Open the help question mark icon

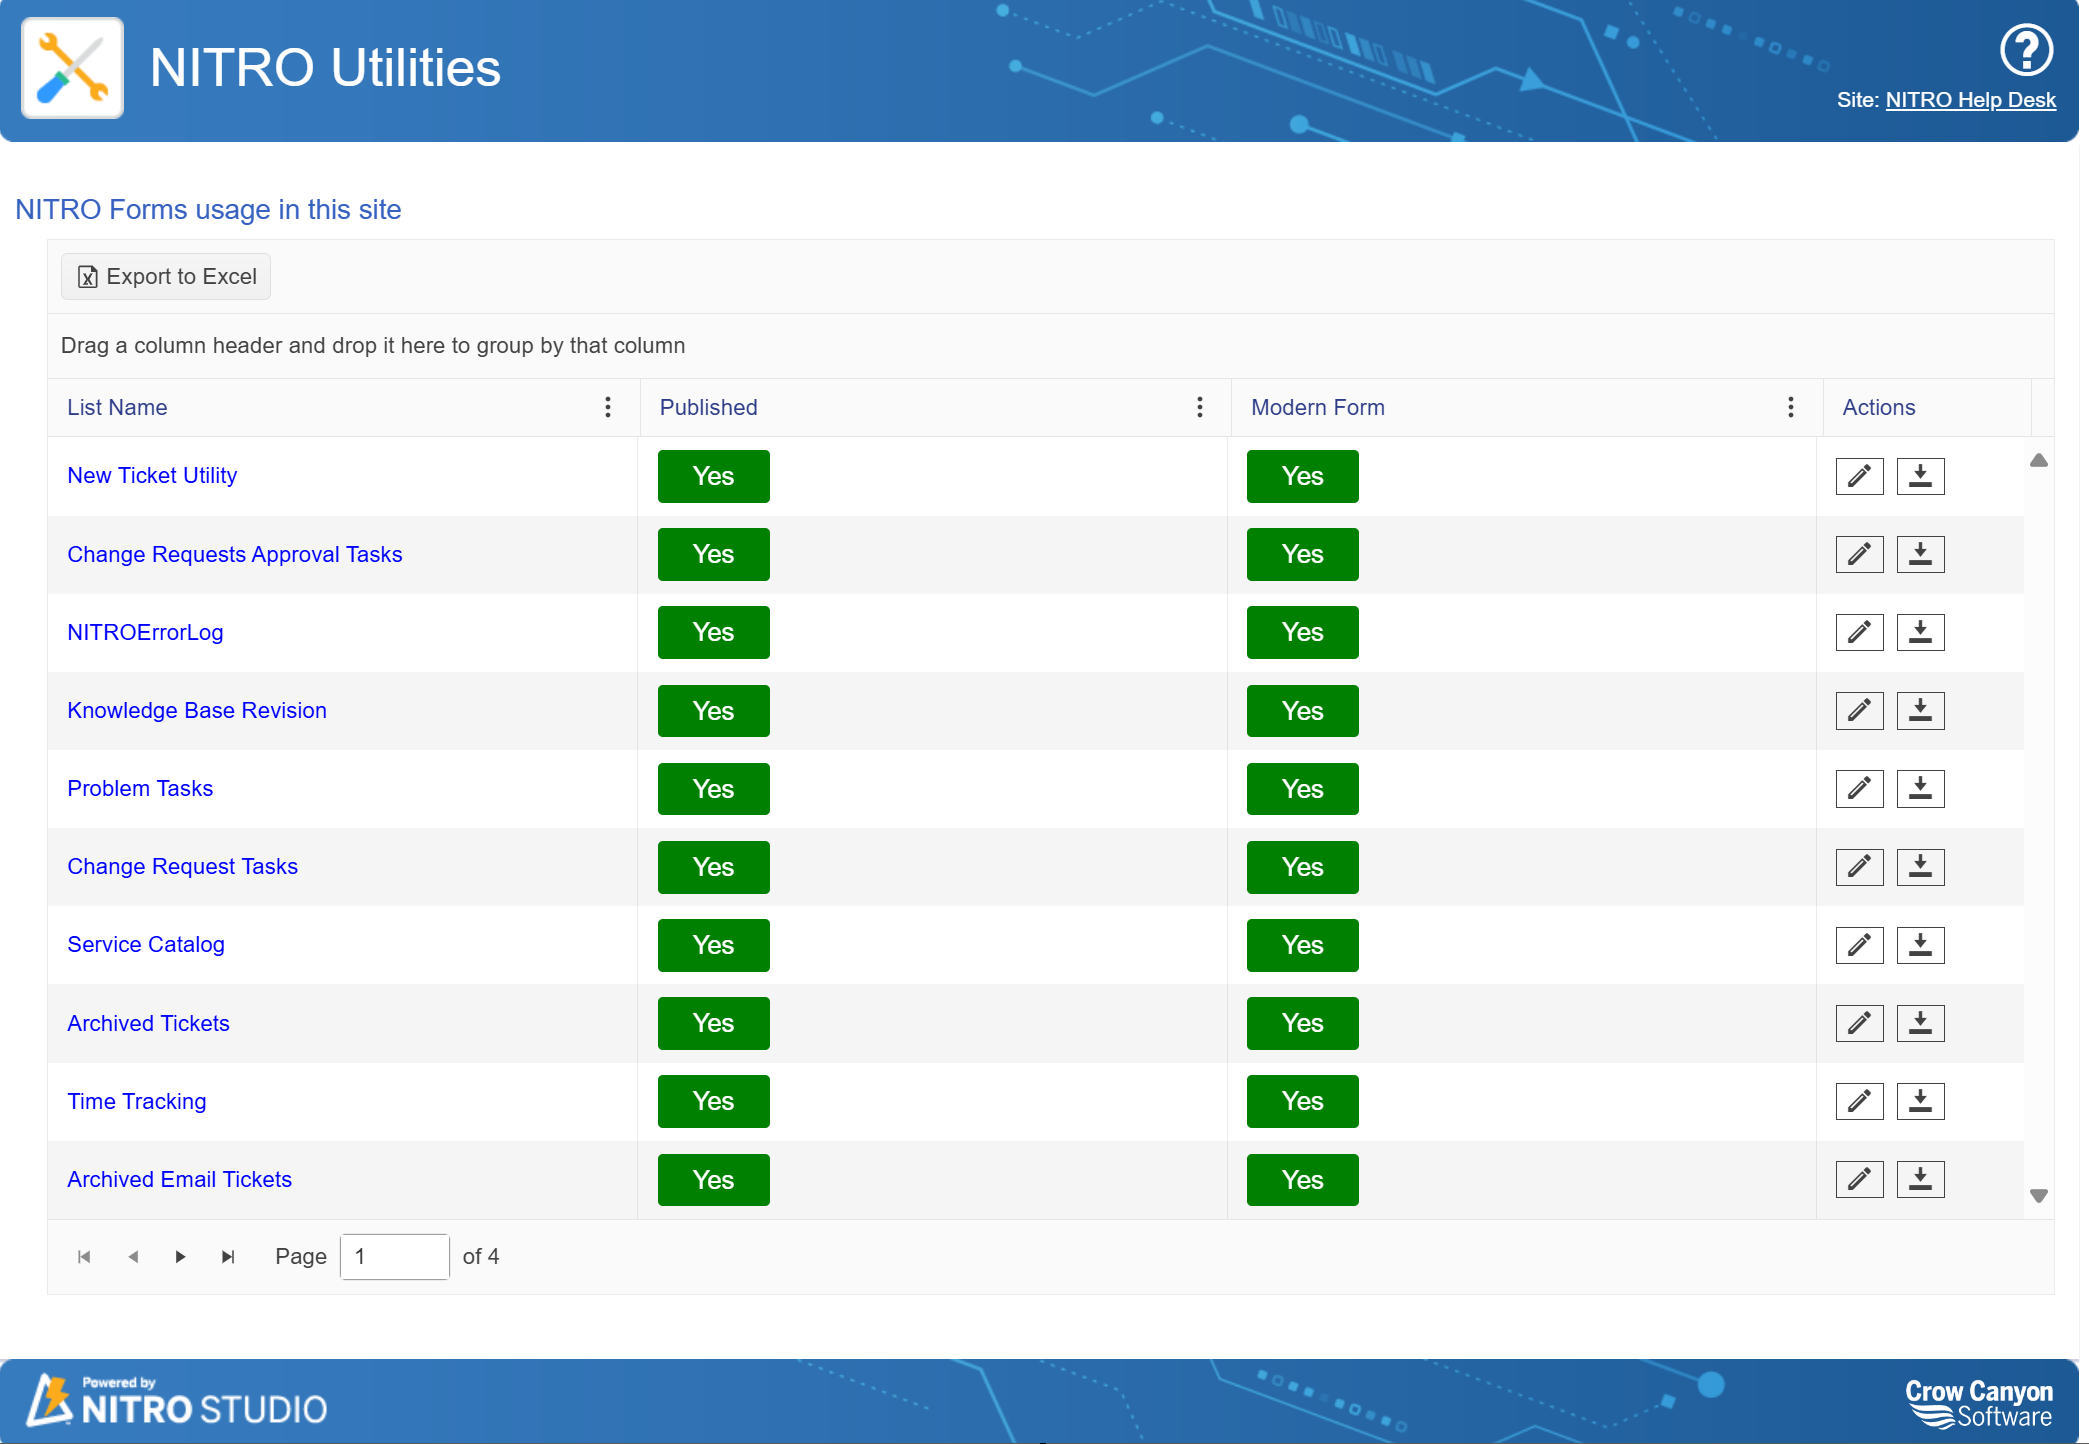[2026, 50]
